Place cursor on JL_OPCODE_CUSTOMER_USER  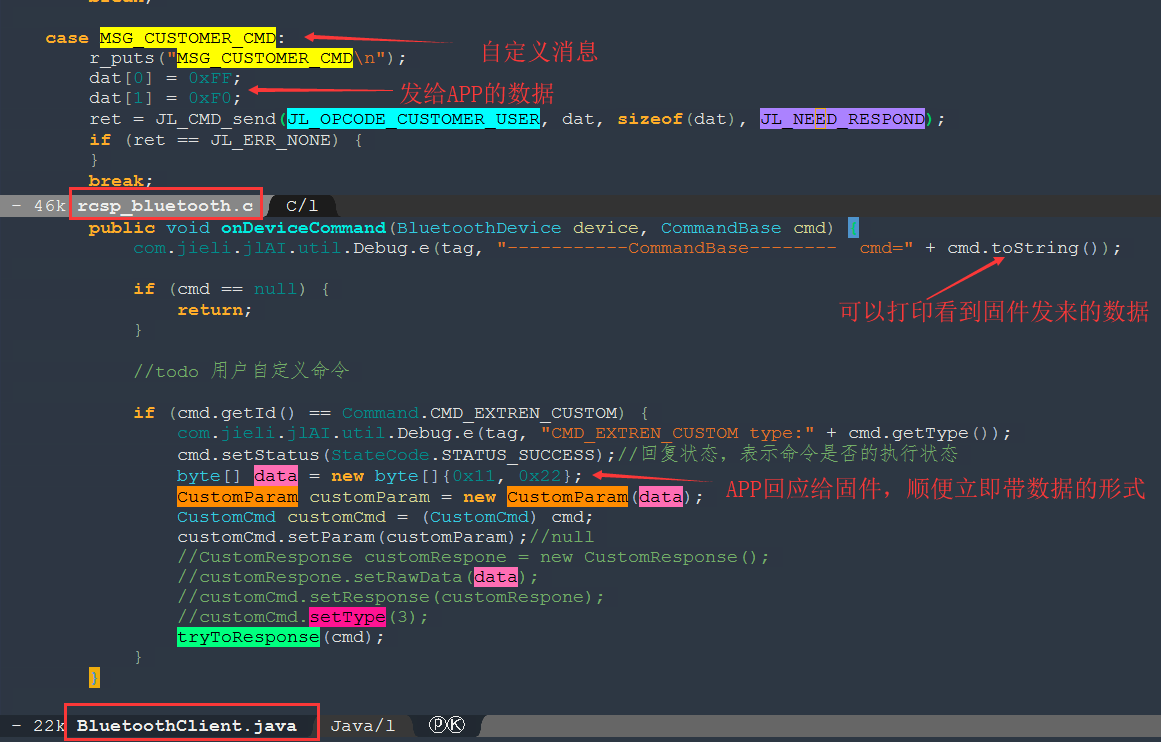[413, 118]
